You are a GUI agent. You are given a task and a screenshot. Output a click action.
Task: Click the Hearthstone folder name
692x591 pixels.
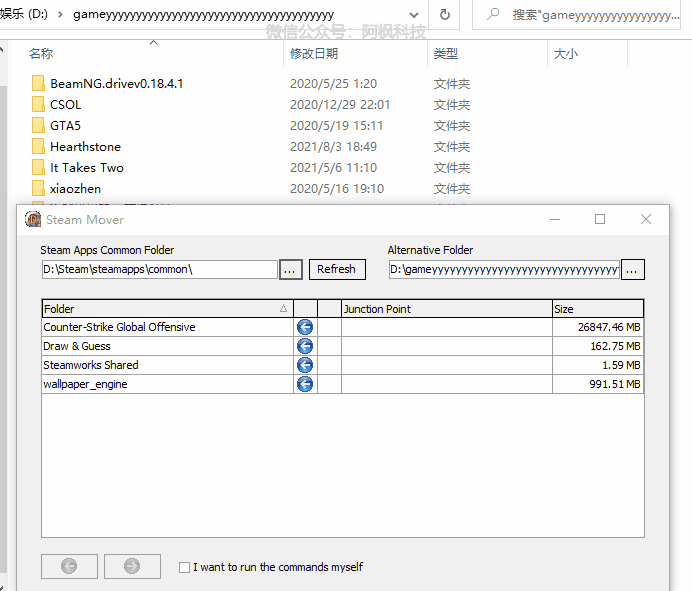85,147
